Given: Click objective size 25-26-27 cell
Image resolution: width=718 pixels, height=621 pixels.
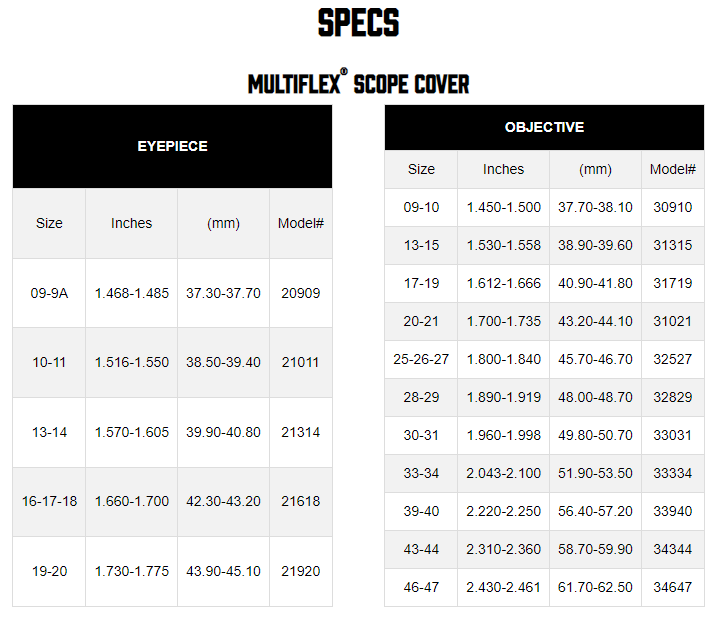Looking at the screenshot, I should [x=421, y=359].
